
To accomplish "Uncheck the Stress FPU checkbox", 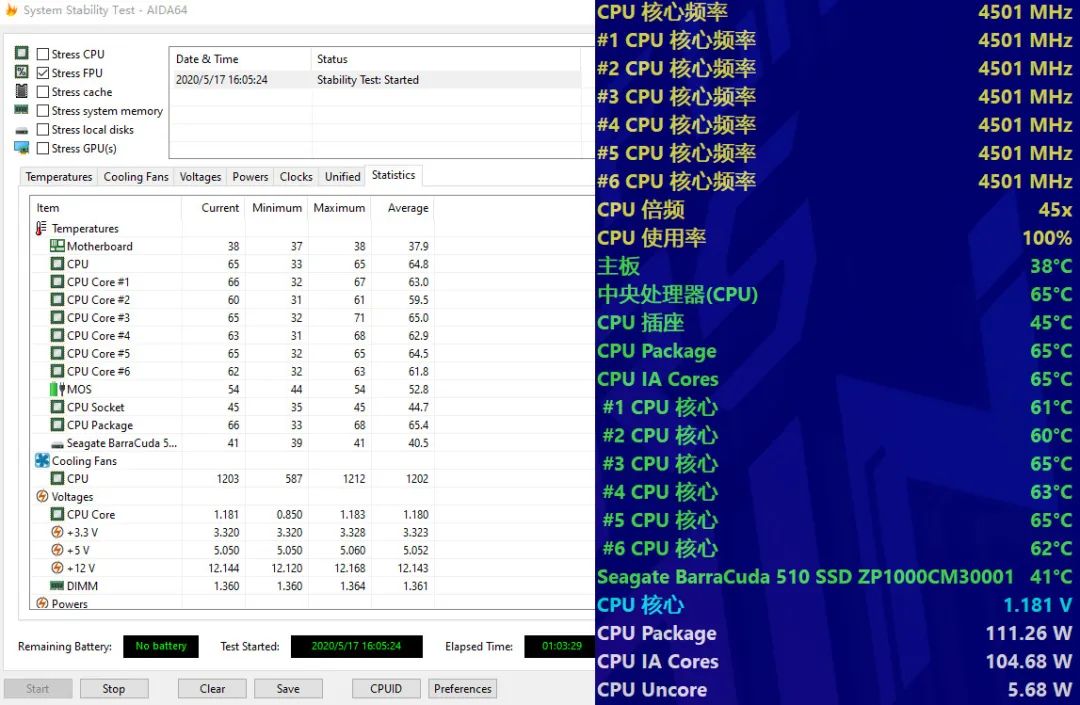I will (x=43, y=72).
